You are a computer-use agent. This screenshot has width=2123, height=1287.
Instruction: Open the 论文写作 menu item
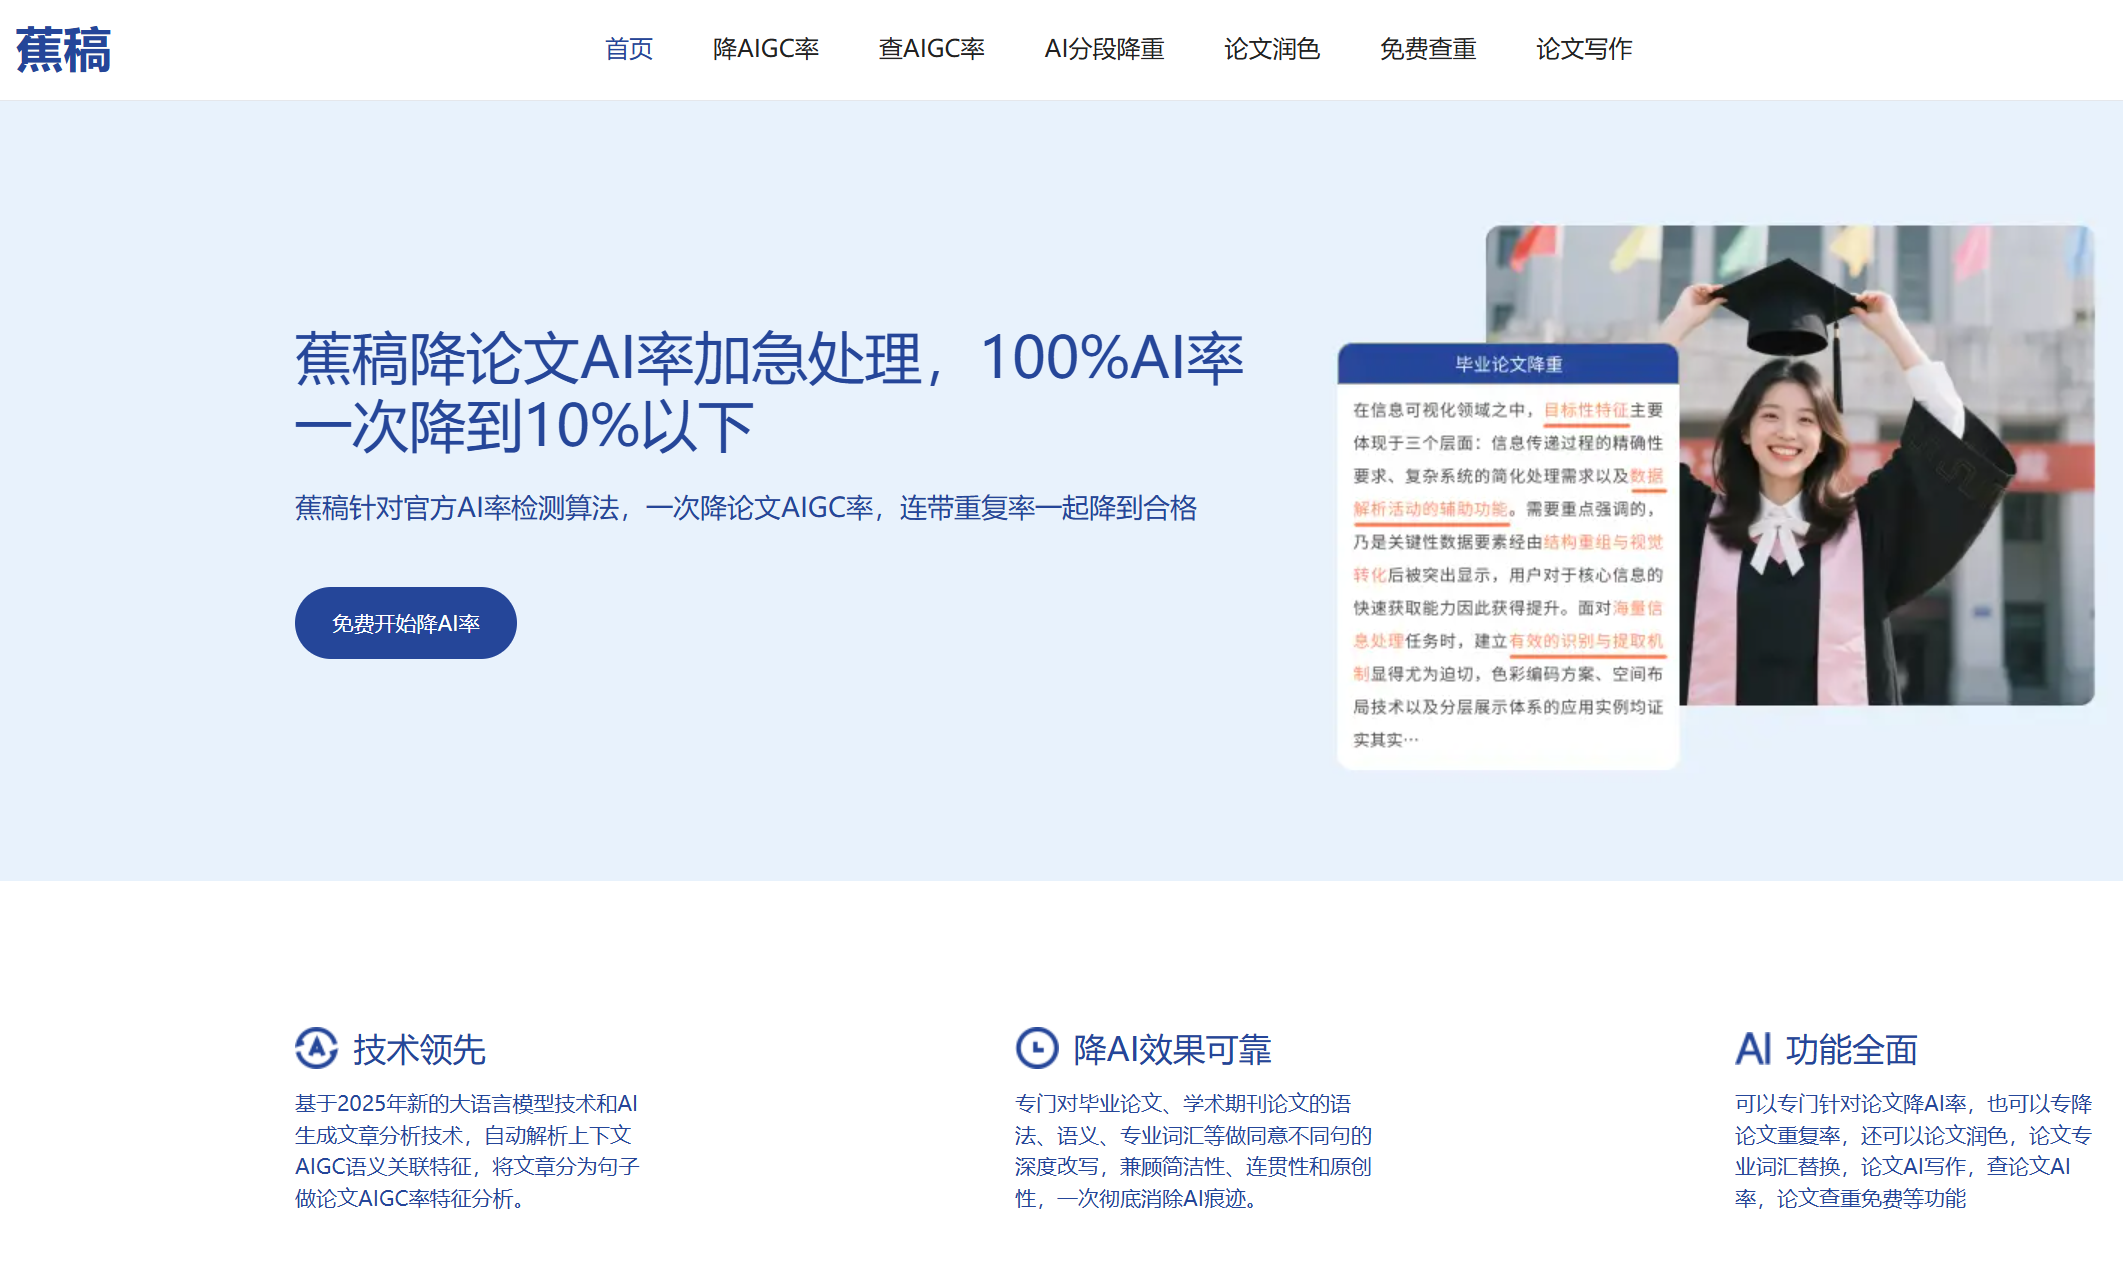coord(1583,49)
